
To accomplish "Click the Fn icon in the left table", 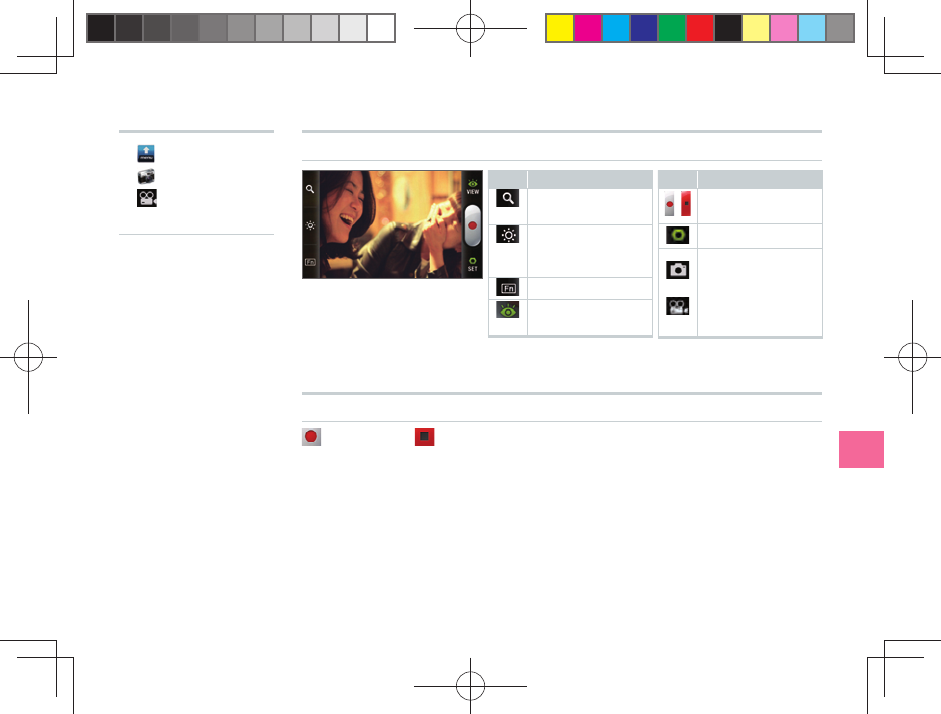I will click(x=508, y=288).
